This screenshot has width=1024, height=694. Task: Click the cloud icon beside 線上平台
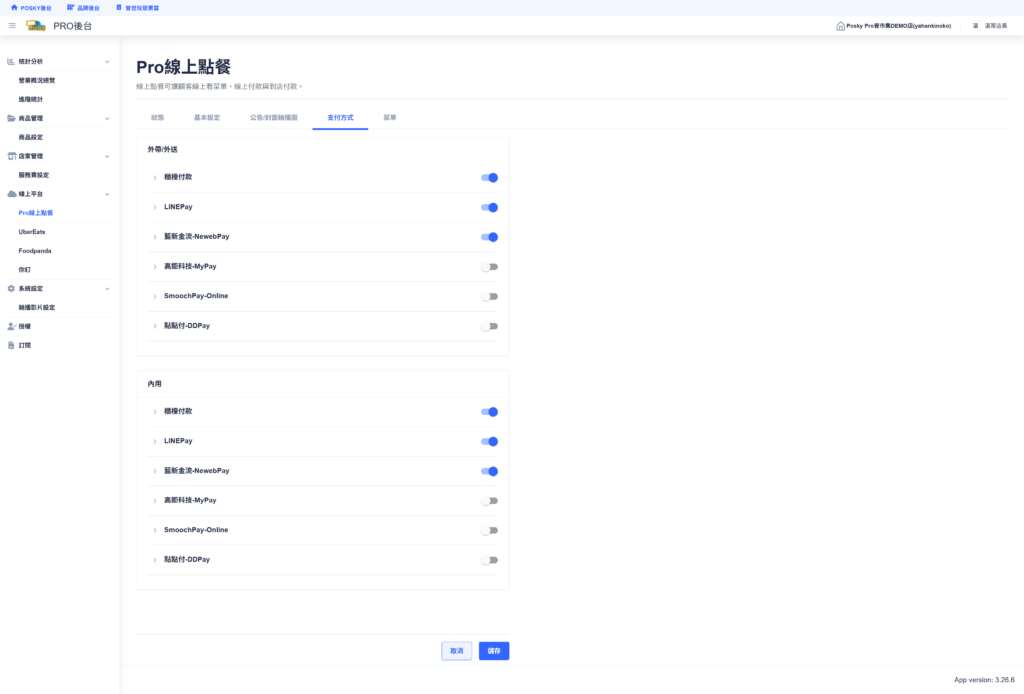click(11, 194)
